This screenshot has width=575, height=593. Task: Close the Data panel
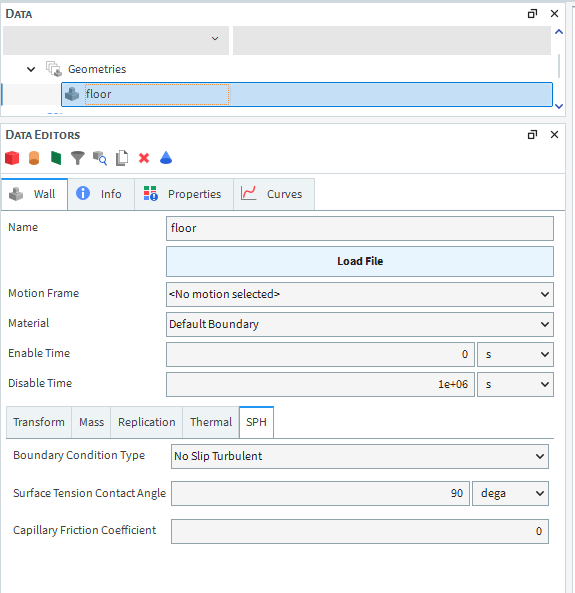pyautogui.click(x=555, y=14)
